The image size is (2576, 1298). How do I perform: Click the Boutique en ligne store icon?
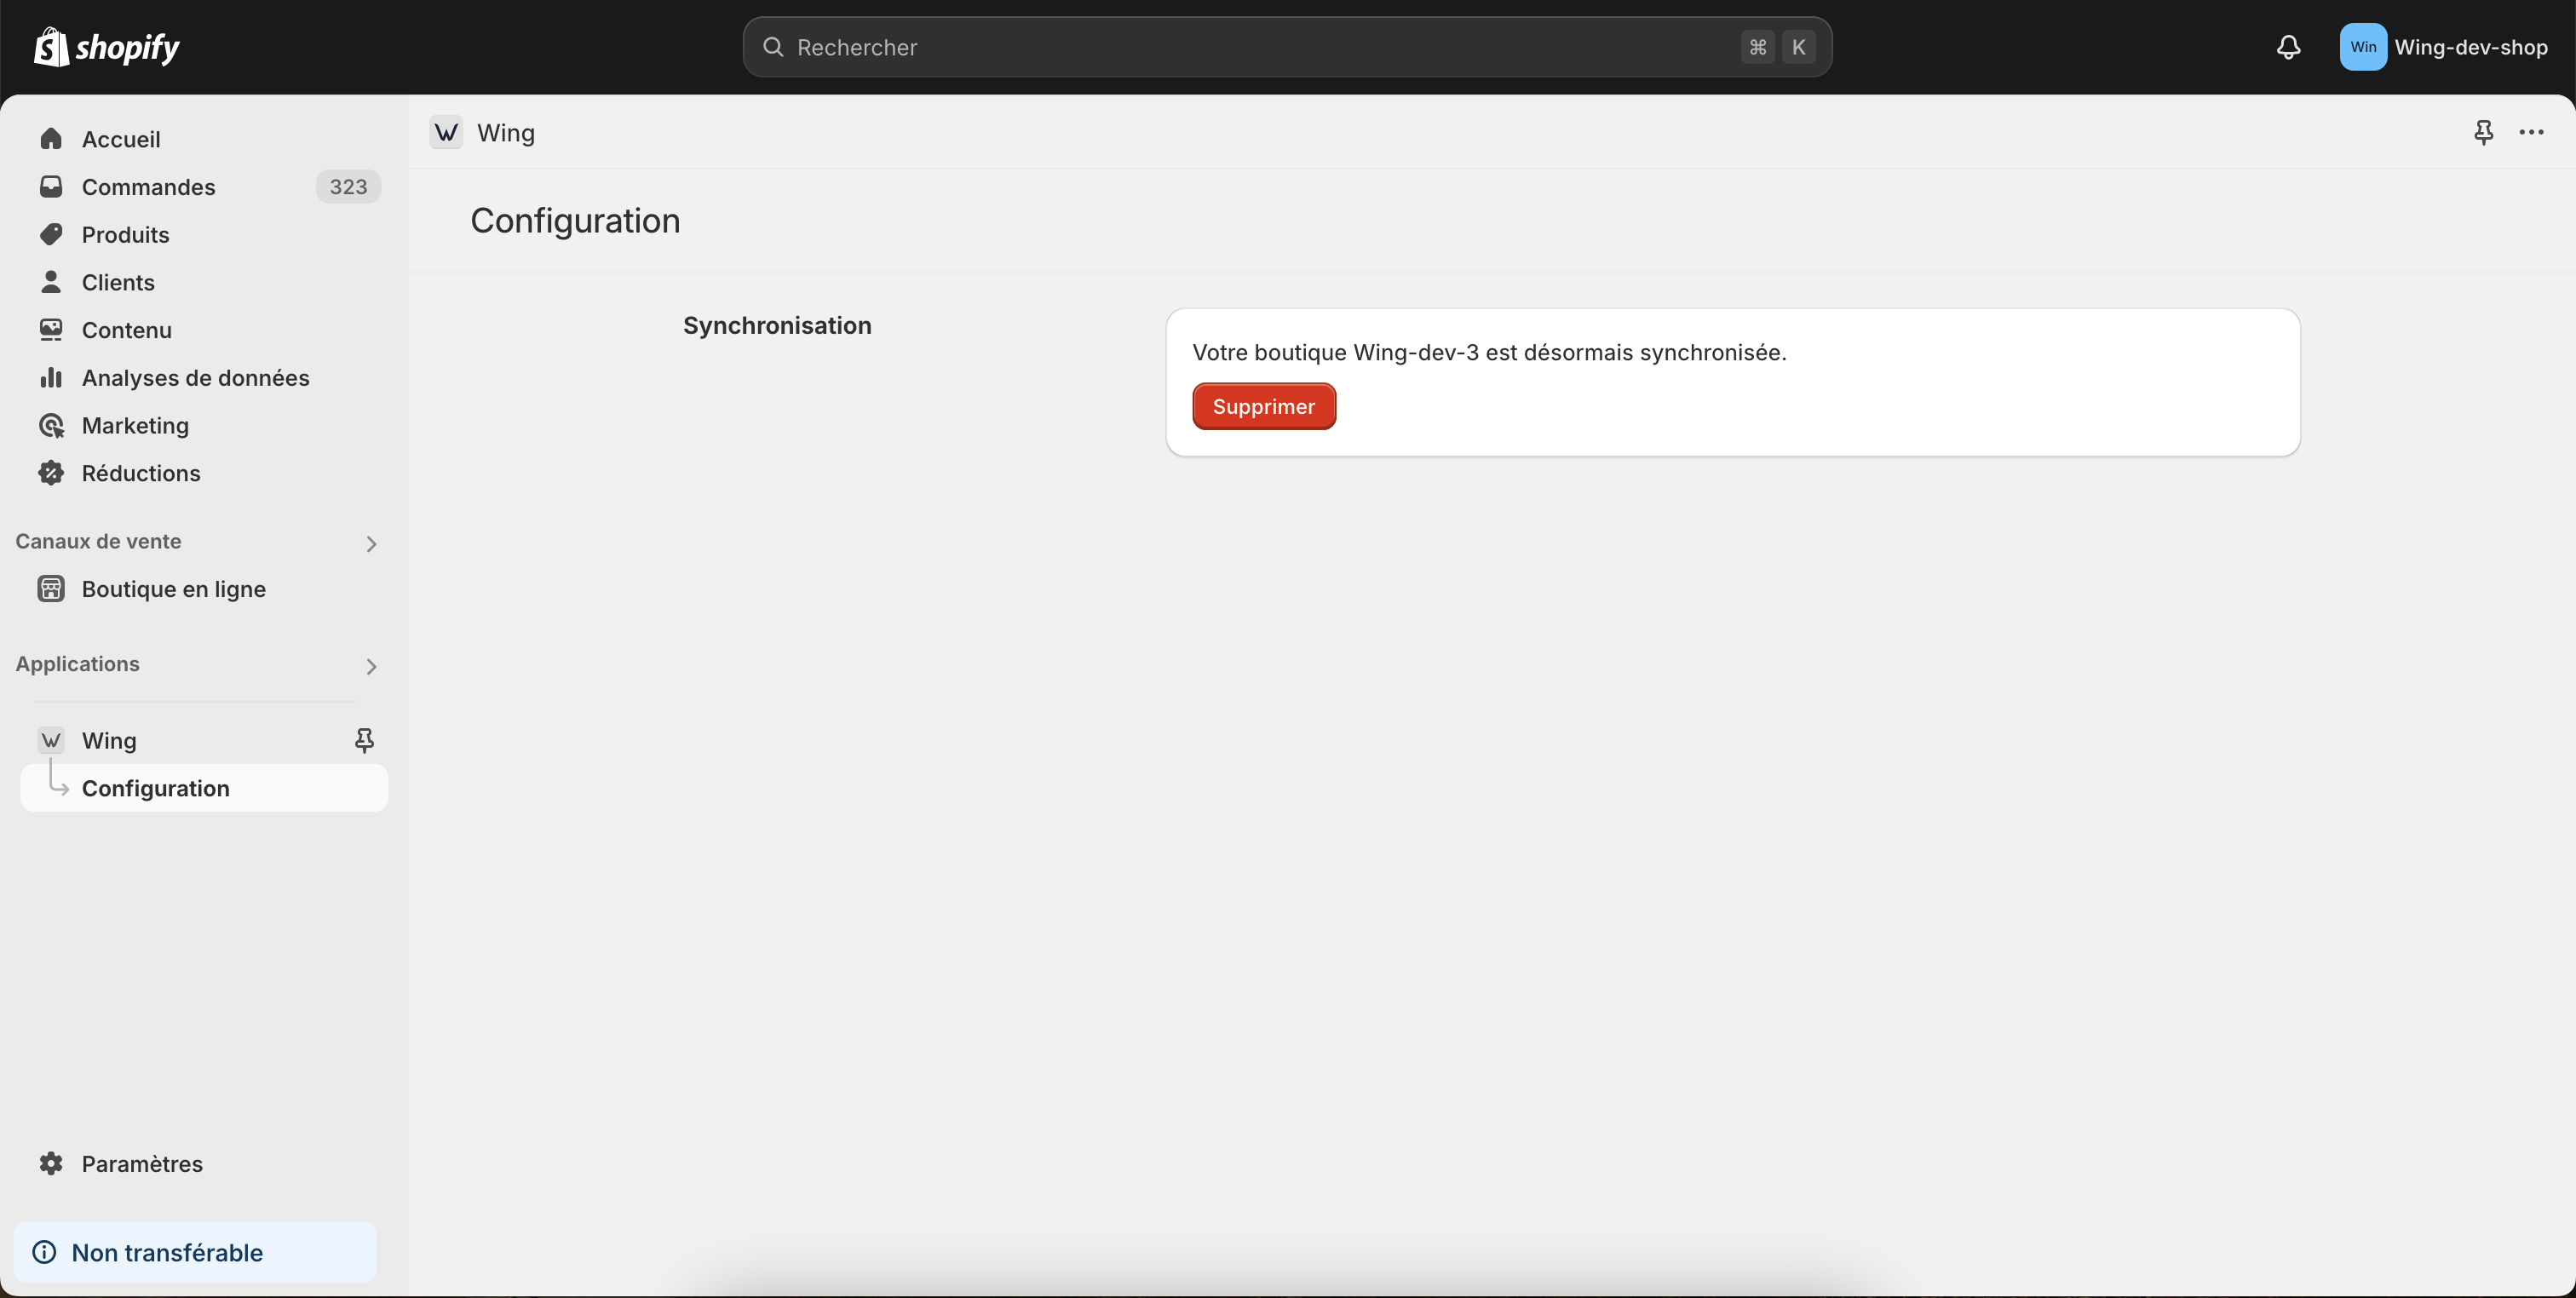tap(51, 589)
